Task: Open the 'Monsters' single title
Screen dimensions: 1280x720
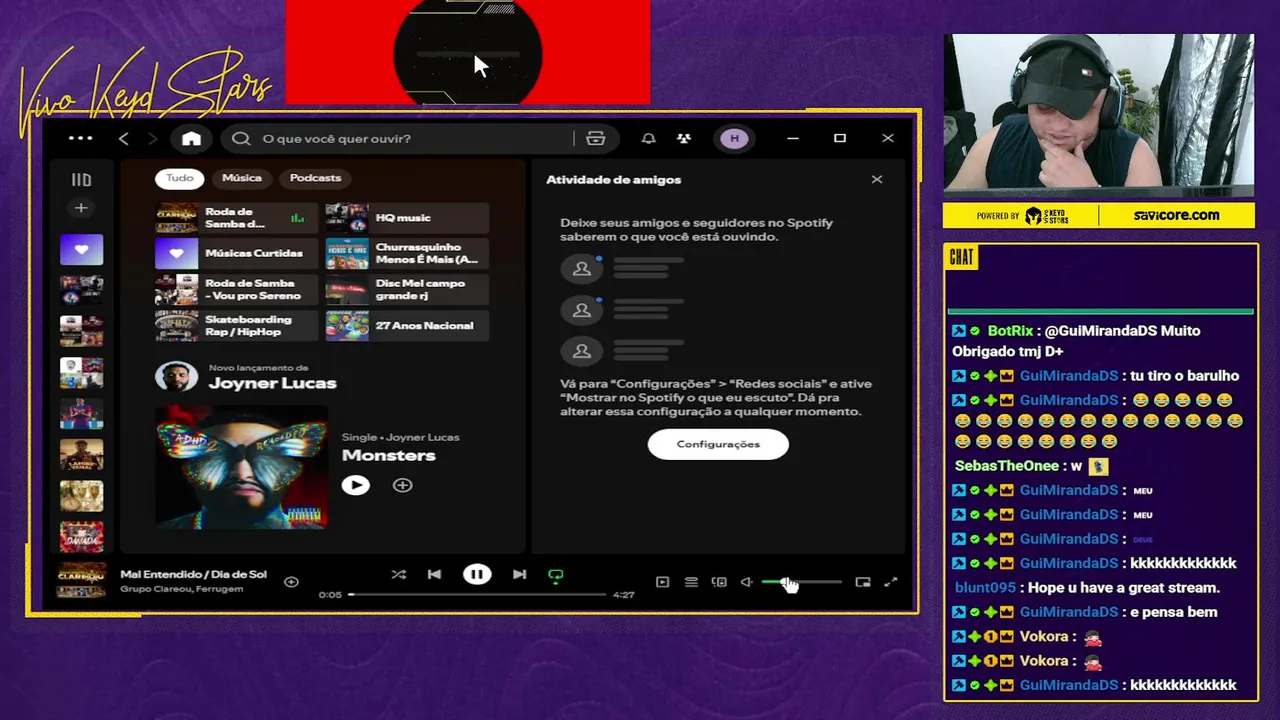Action: pos(389,455)
